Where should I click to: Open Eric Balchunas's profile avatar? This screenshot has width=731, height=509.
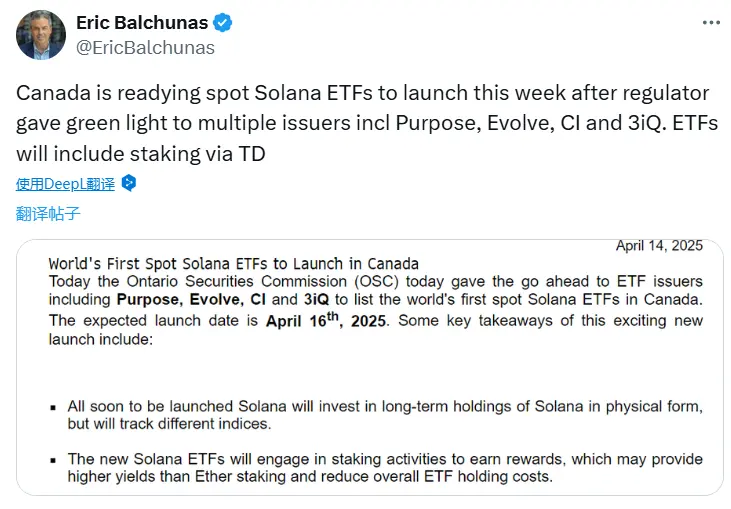click(x=40, y=35)
